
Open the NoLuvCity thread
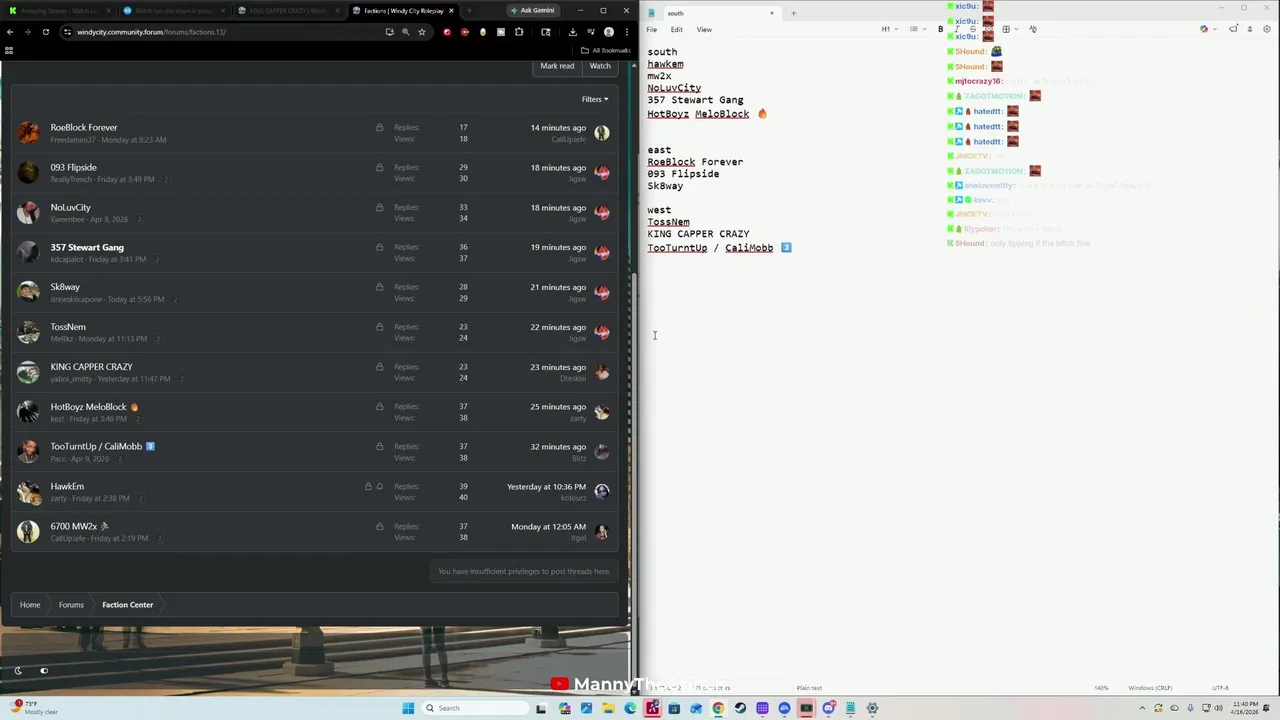pyautogui.click(x=70, y=207)
